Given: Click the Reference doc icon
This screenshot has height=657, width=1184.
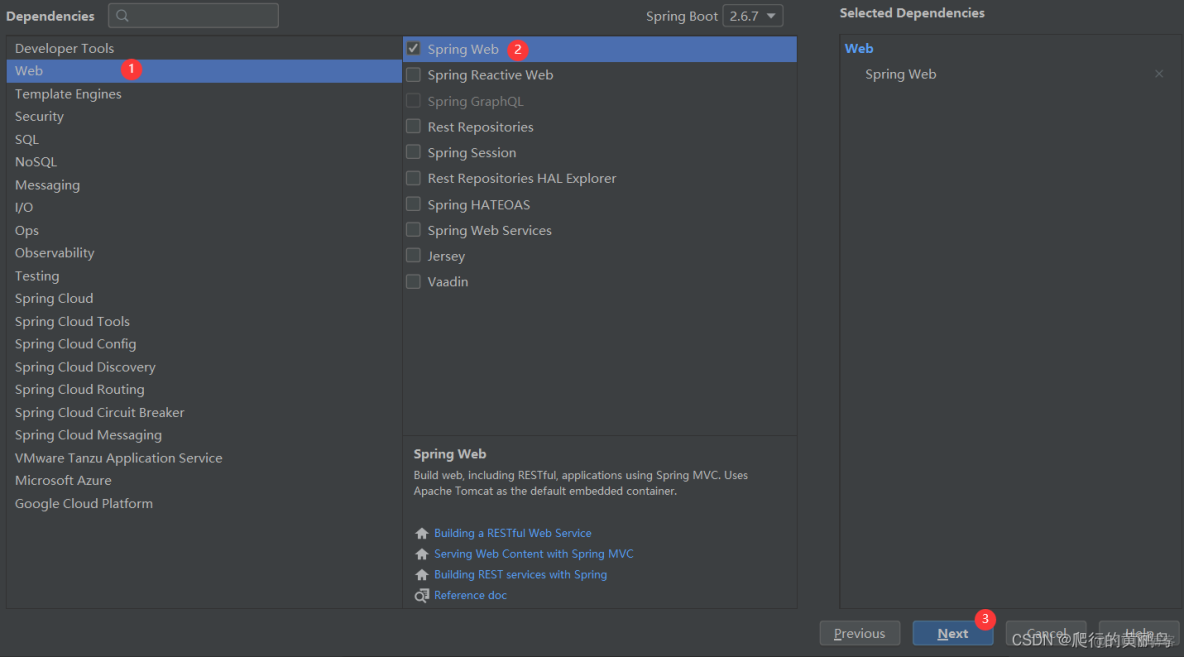Looking at the screenshot, I should click(422, 596).
